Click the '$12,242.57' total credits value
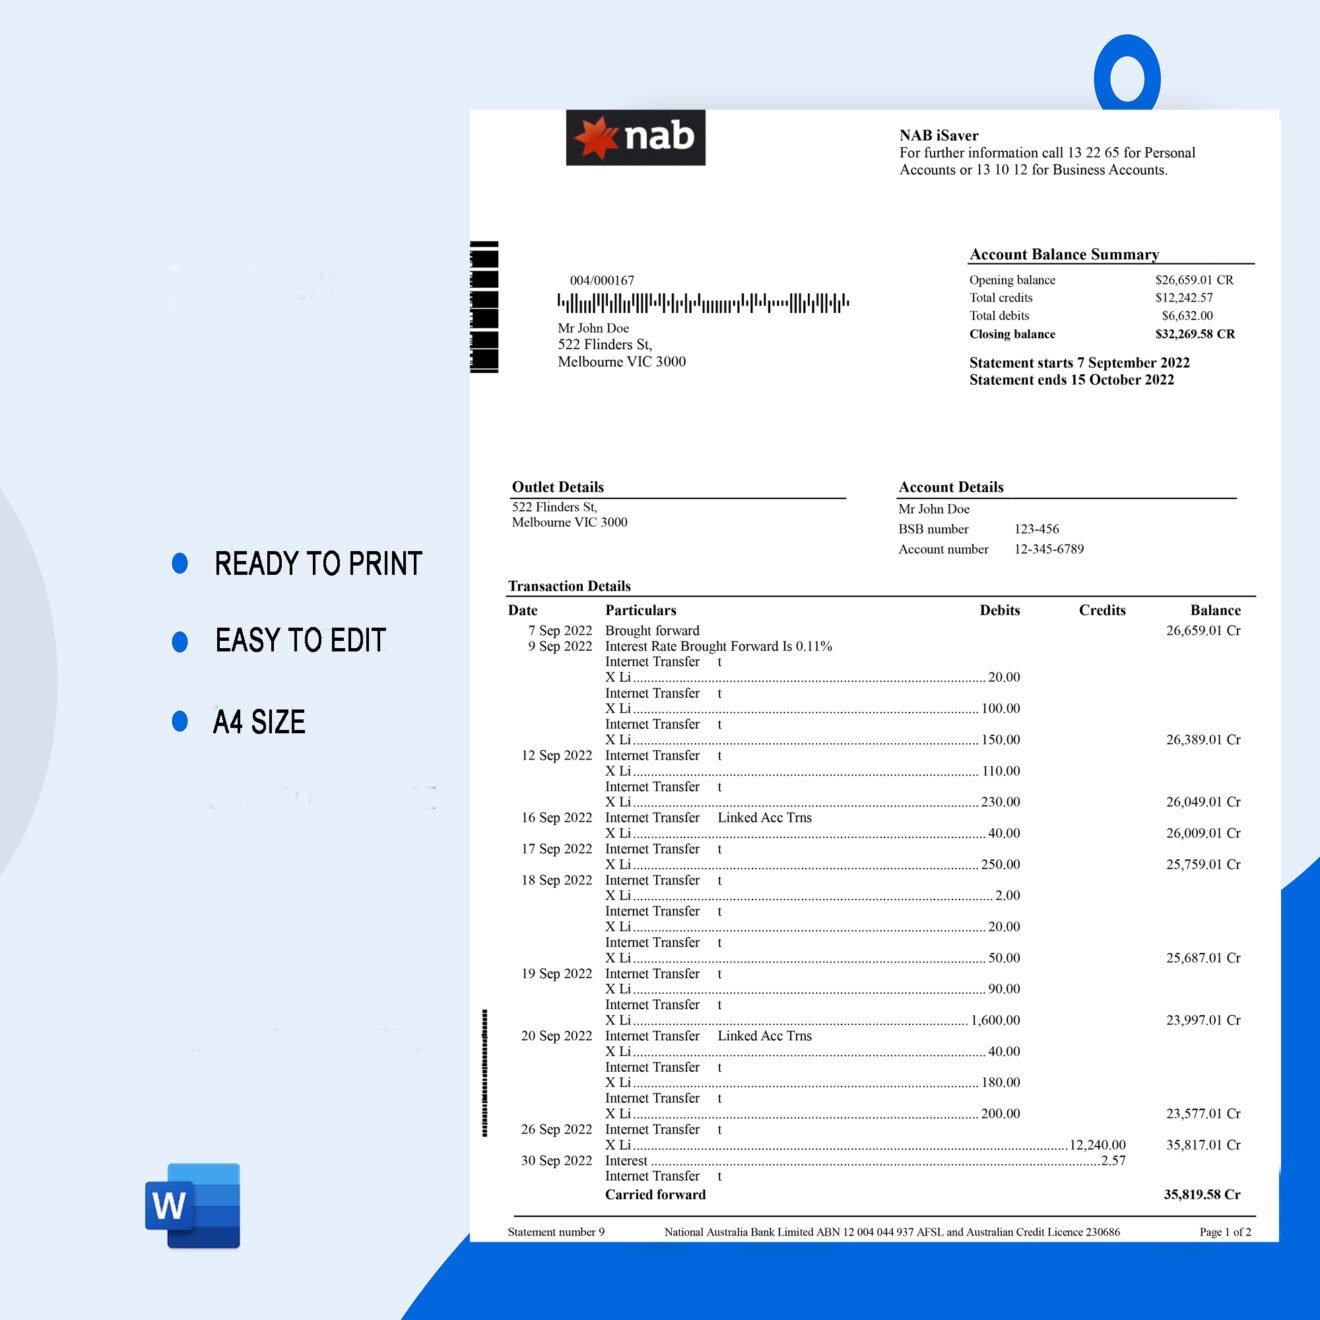This screenshot has width=1320, height=1320. [1184, 298]
